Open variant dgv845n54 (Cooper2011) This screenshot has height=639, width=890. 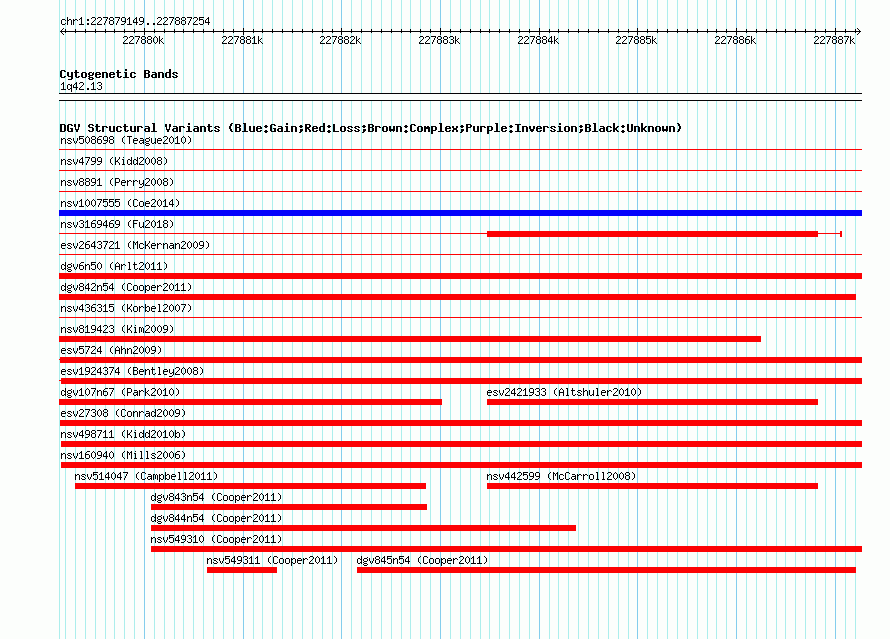pyautogui.click(x=422, y=560)
